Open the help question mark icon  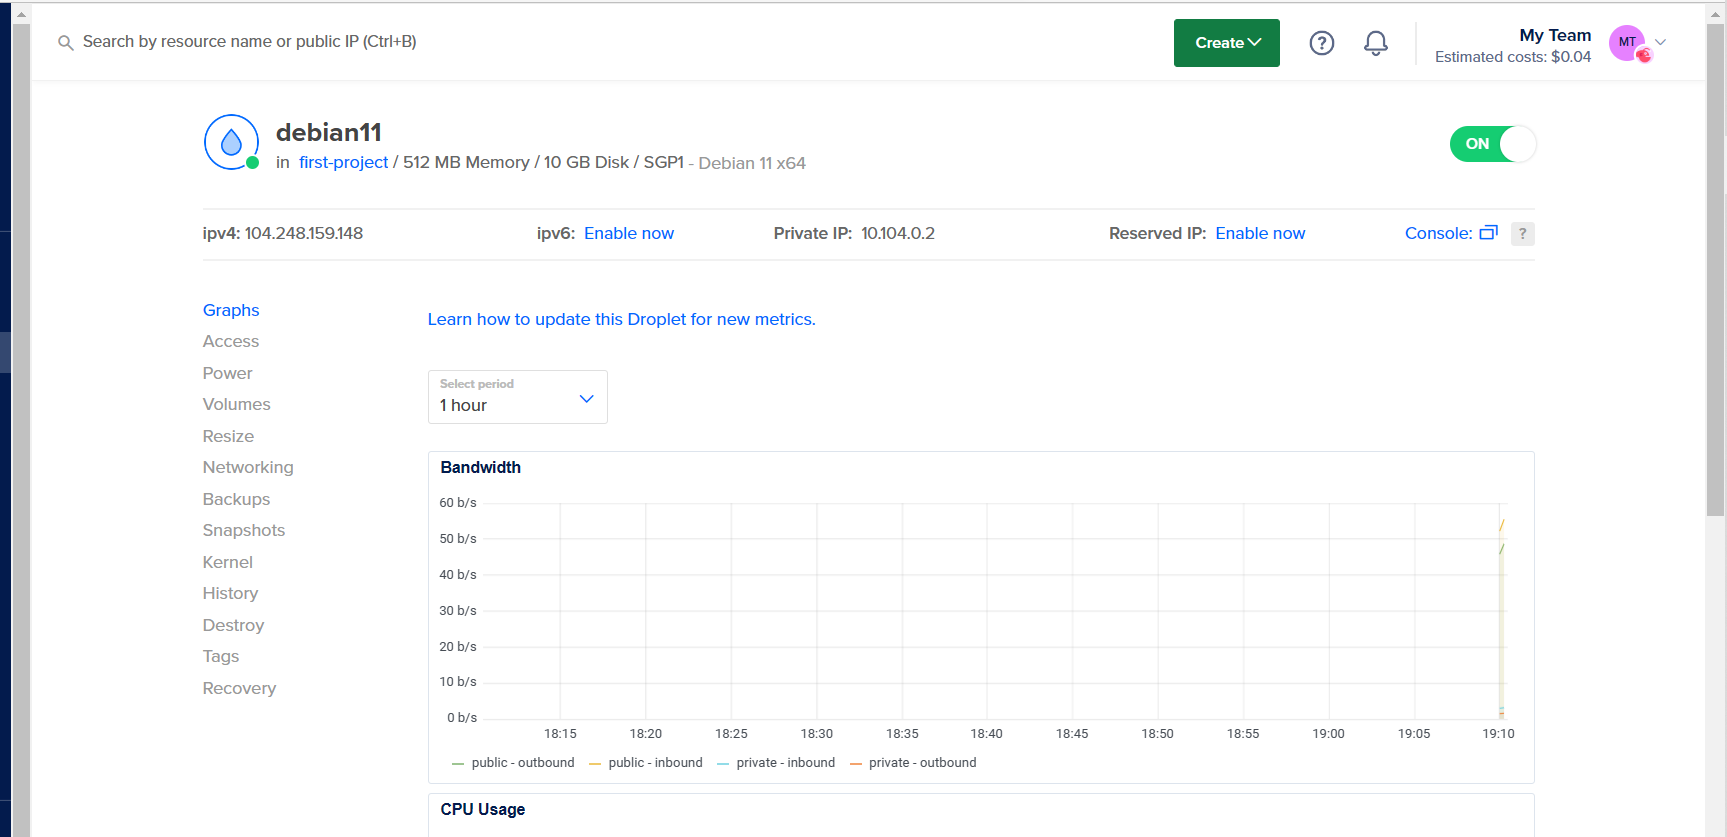pos(1322,43)
